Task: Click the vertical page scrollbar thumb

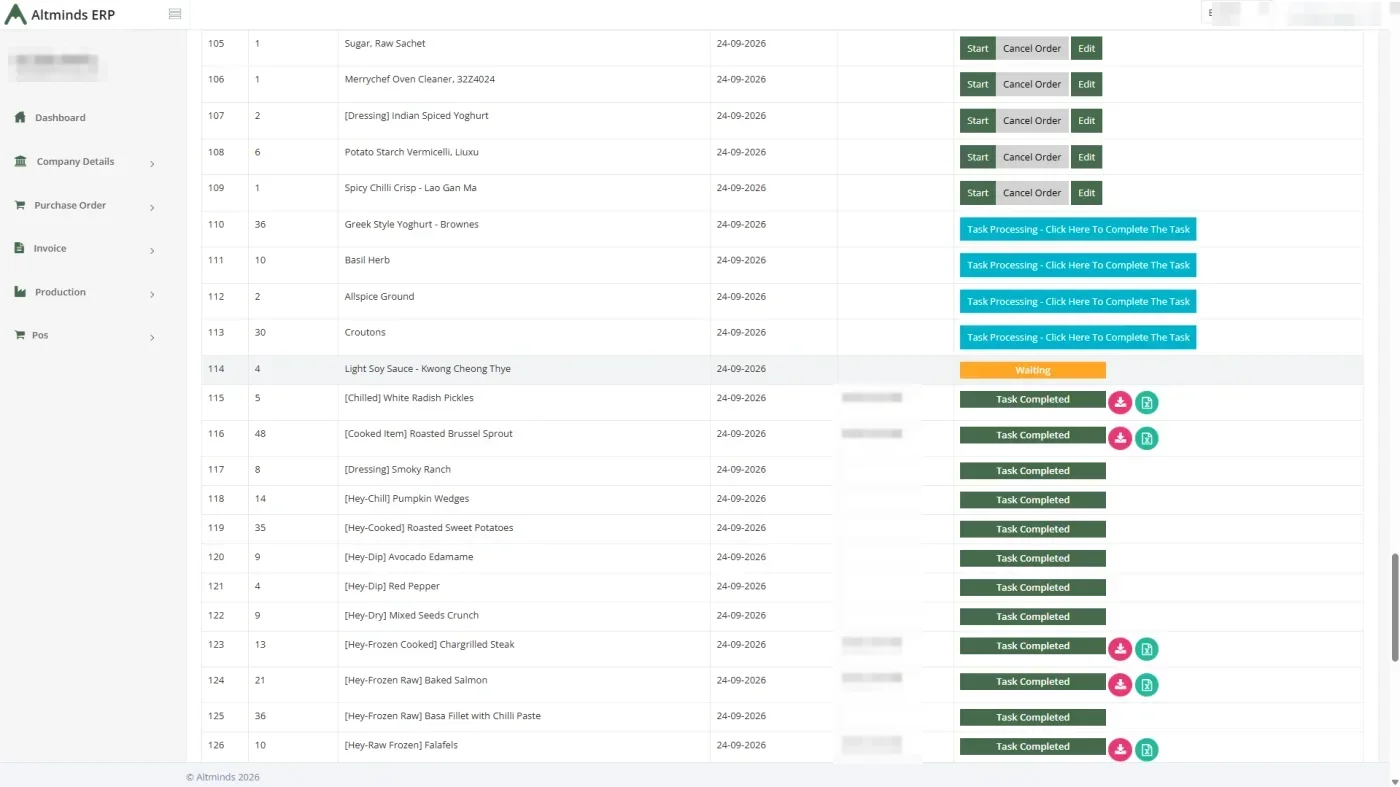Action: (x=1395, y=607)
